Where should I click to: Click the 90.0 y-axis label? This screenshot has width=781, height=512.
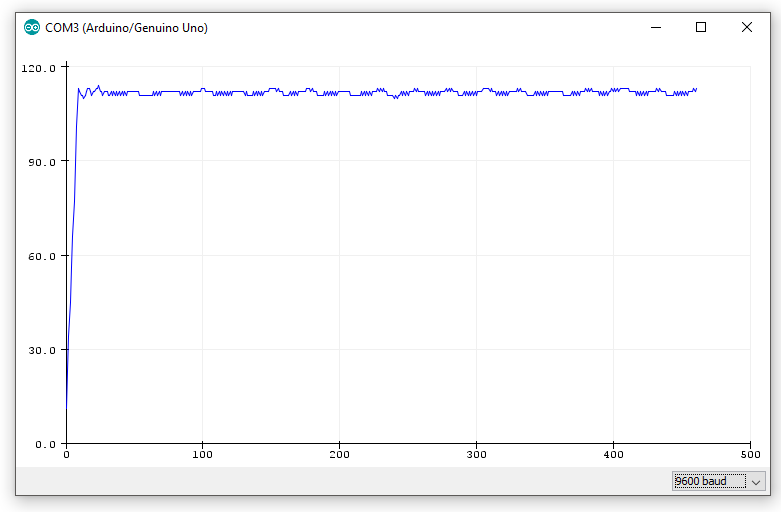point(42,162)
